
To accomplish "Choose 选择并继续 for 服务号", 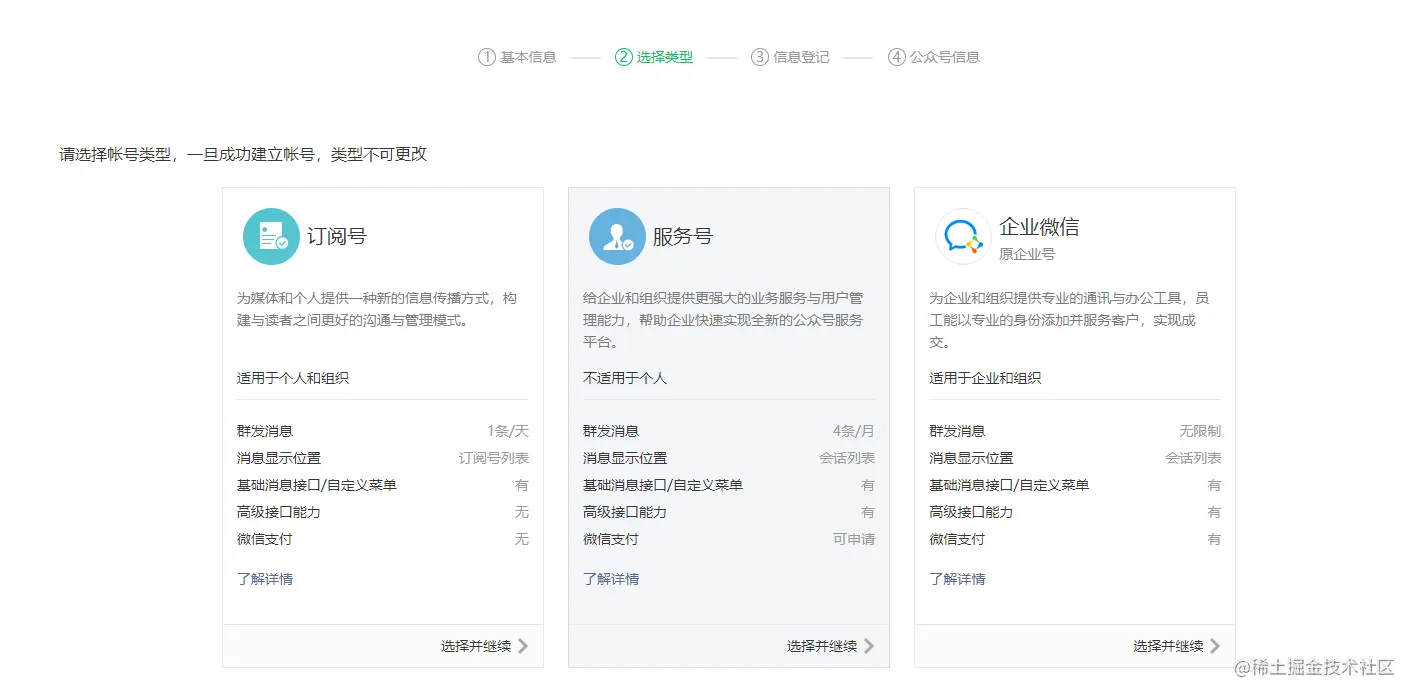I will pos(822,646).
